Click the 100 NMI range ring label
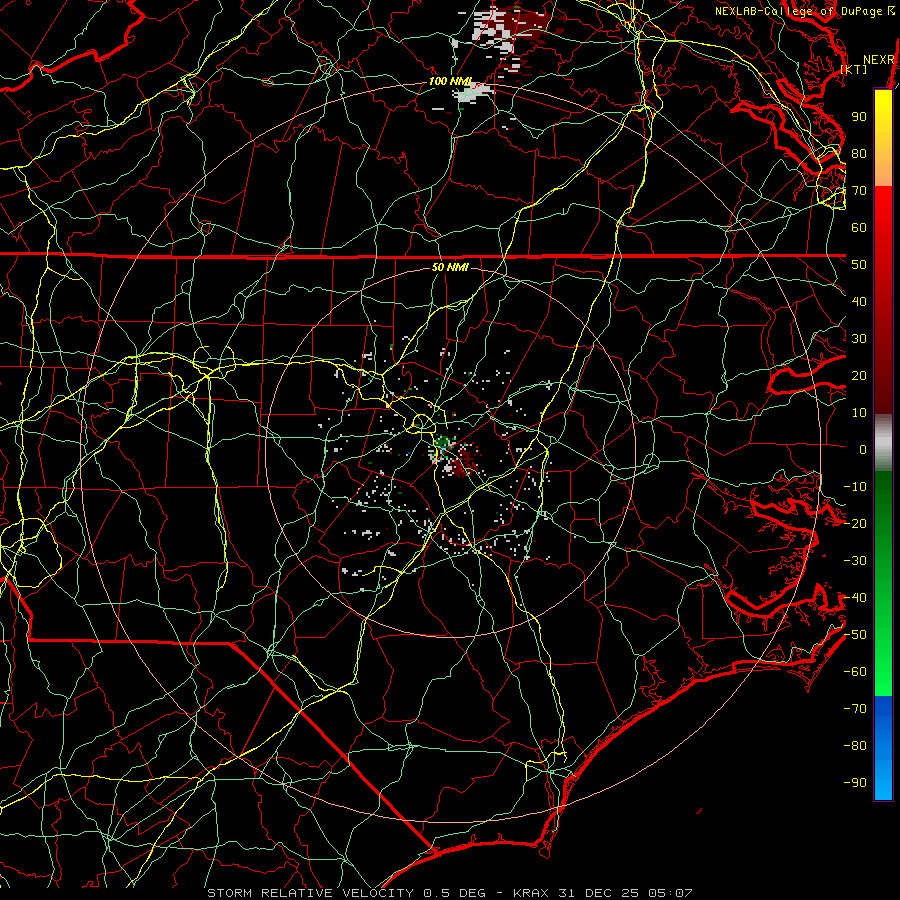This screenshot has width=900, height=900. tap(450, 82)
